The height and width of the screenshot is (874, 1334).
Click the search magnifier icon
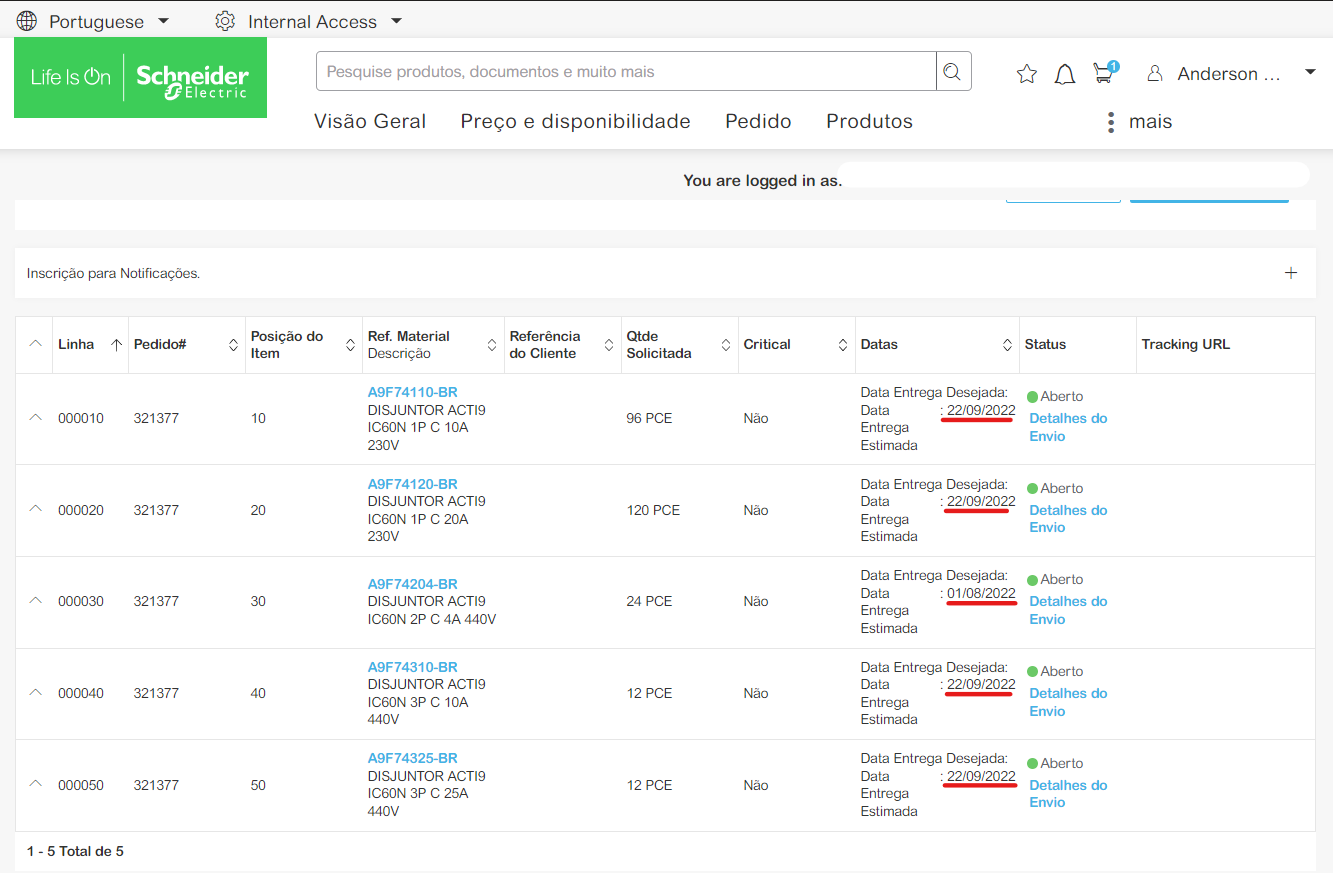(x=953, y=72)
